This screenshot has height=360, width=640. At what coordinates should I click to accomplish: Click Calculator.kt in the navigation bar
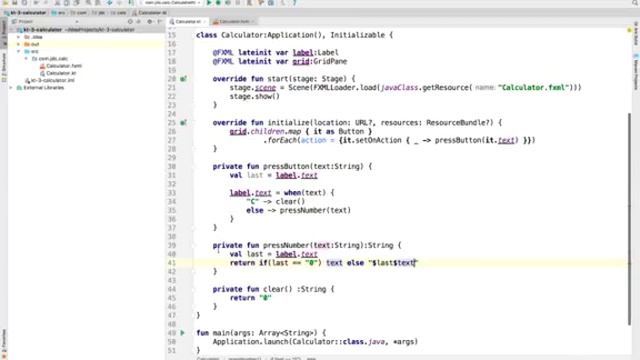pyautogui.click(x=149, y=13)
